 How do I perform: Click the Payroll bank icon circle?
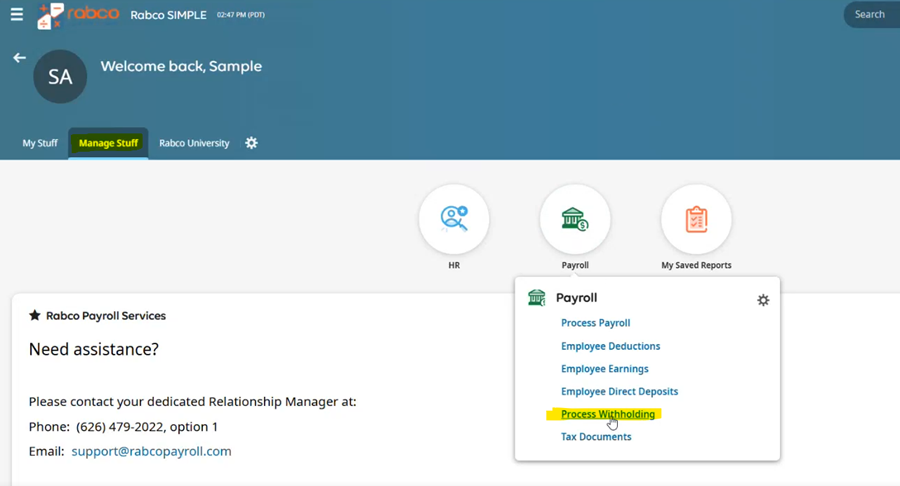(575, 219)
